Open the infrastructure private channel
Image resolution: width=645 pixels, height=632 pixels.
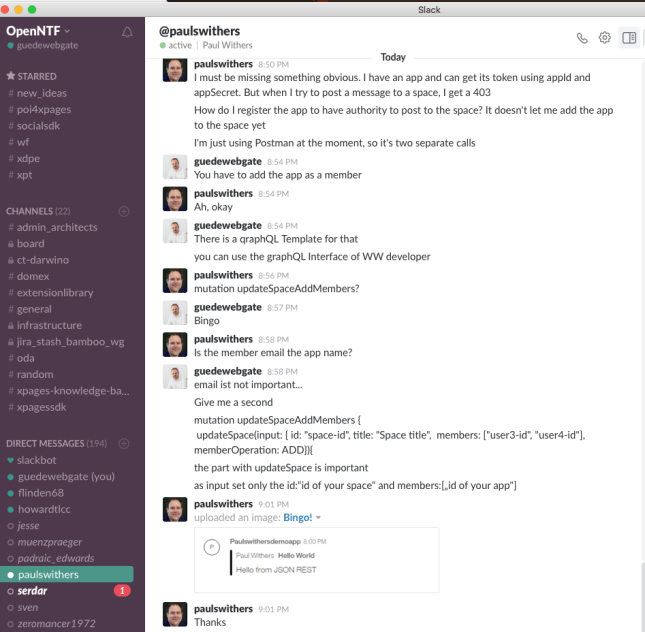45,325
